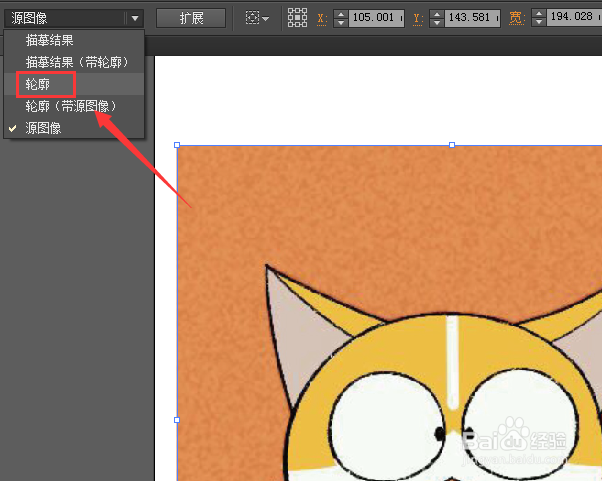Select the 轮廓 view option
This screenshot has width=602, height=481.
[x=74, y=84]
